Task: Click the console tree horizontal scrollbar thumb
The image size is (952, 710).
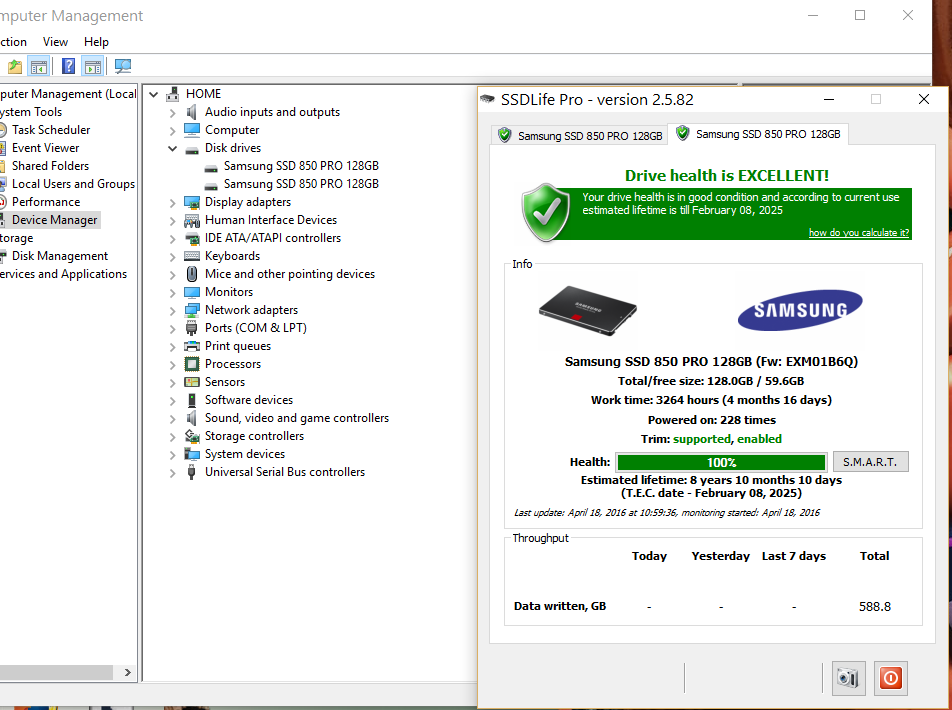Action: click(56, 672)
